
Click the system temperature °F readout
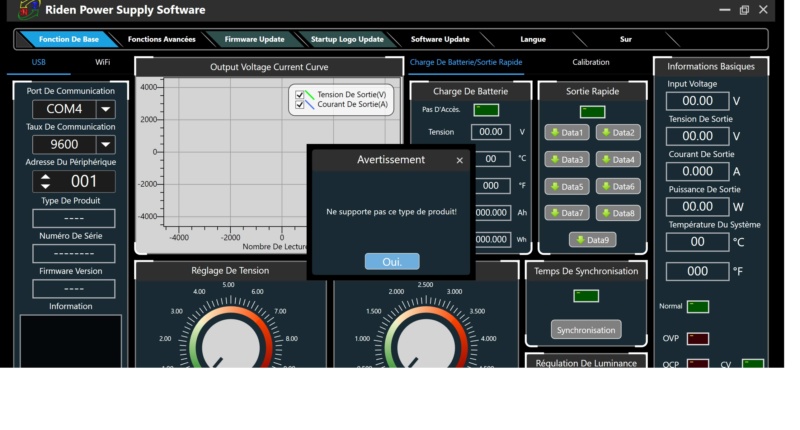point(697,271)
